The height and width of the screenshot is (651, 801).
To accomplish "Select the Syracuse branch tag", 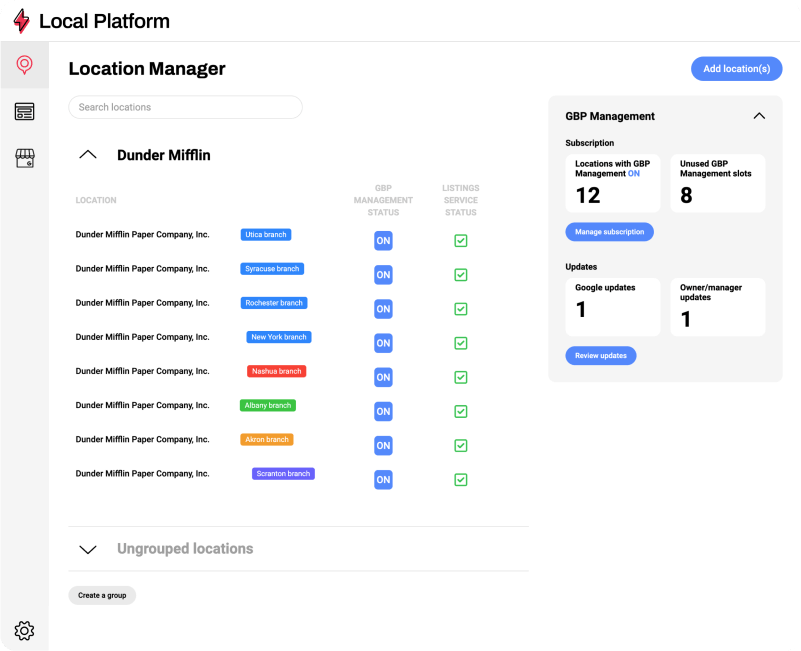I will [272, 269].
